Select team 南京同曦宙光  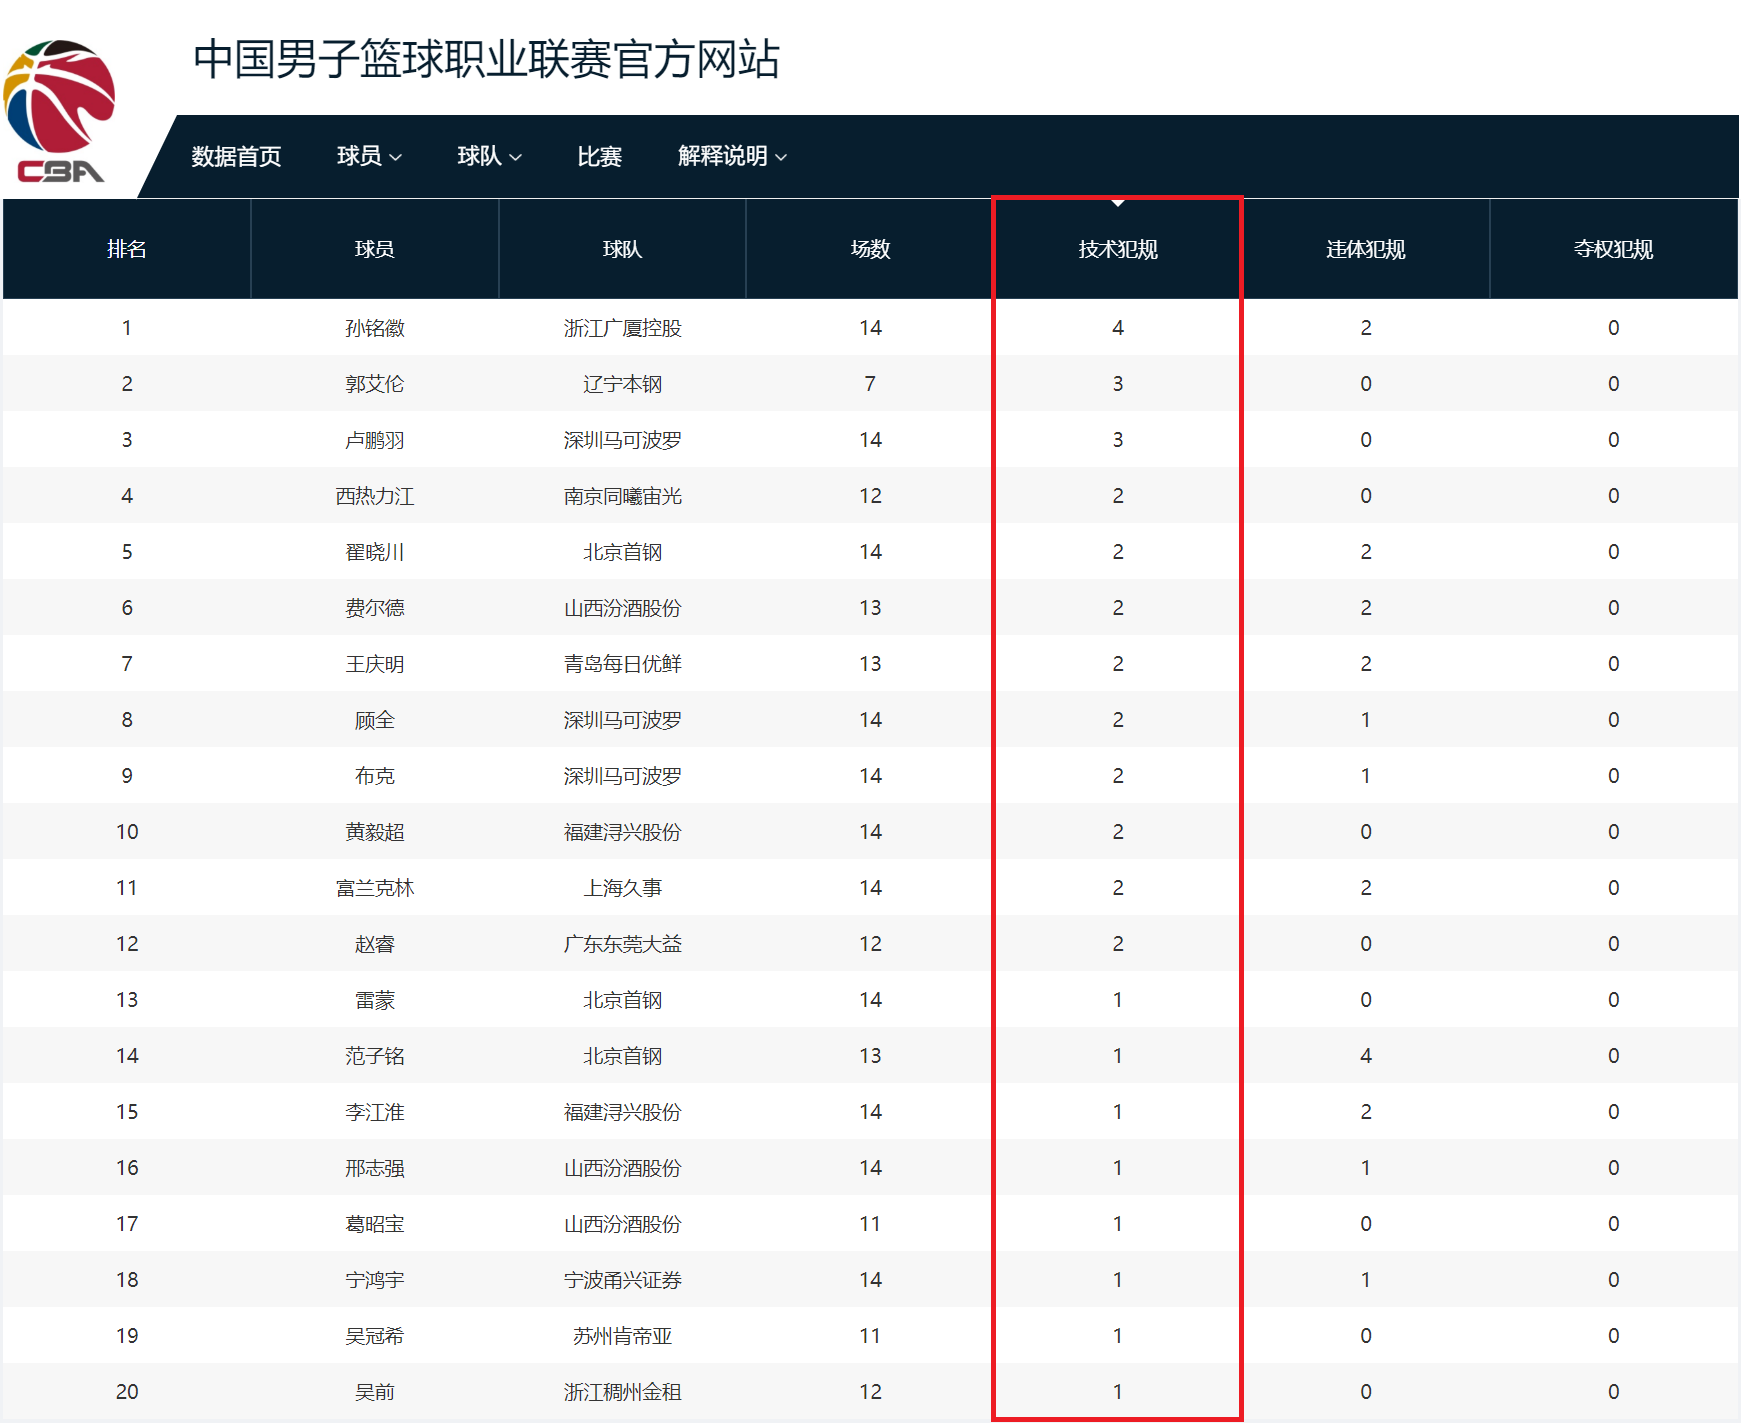click(622, 496)
